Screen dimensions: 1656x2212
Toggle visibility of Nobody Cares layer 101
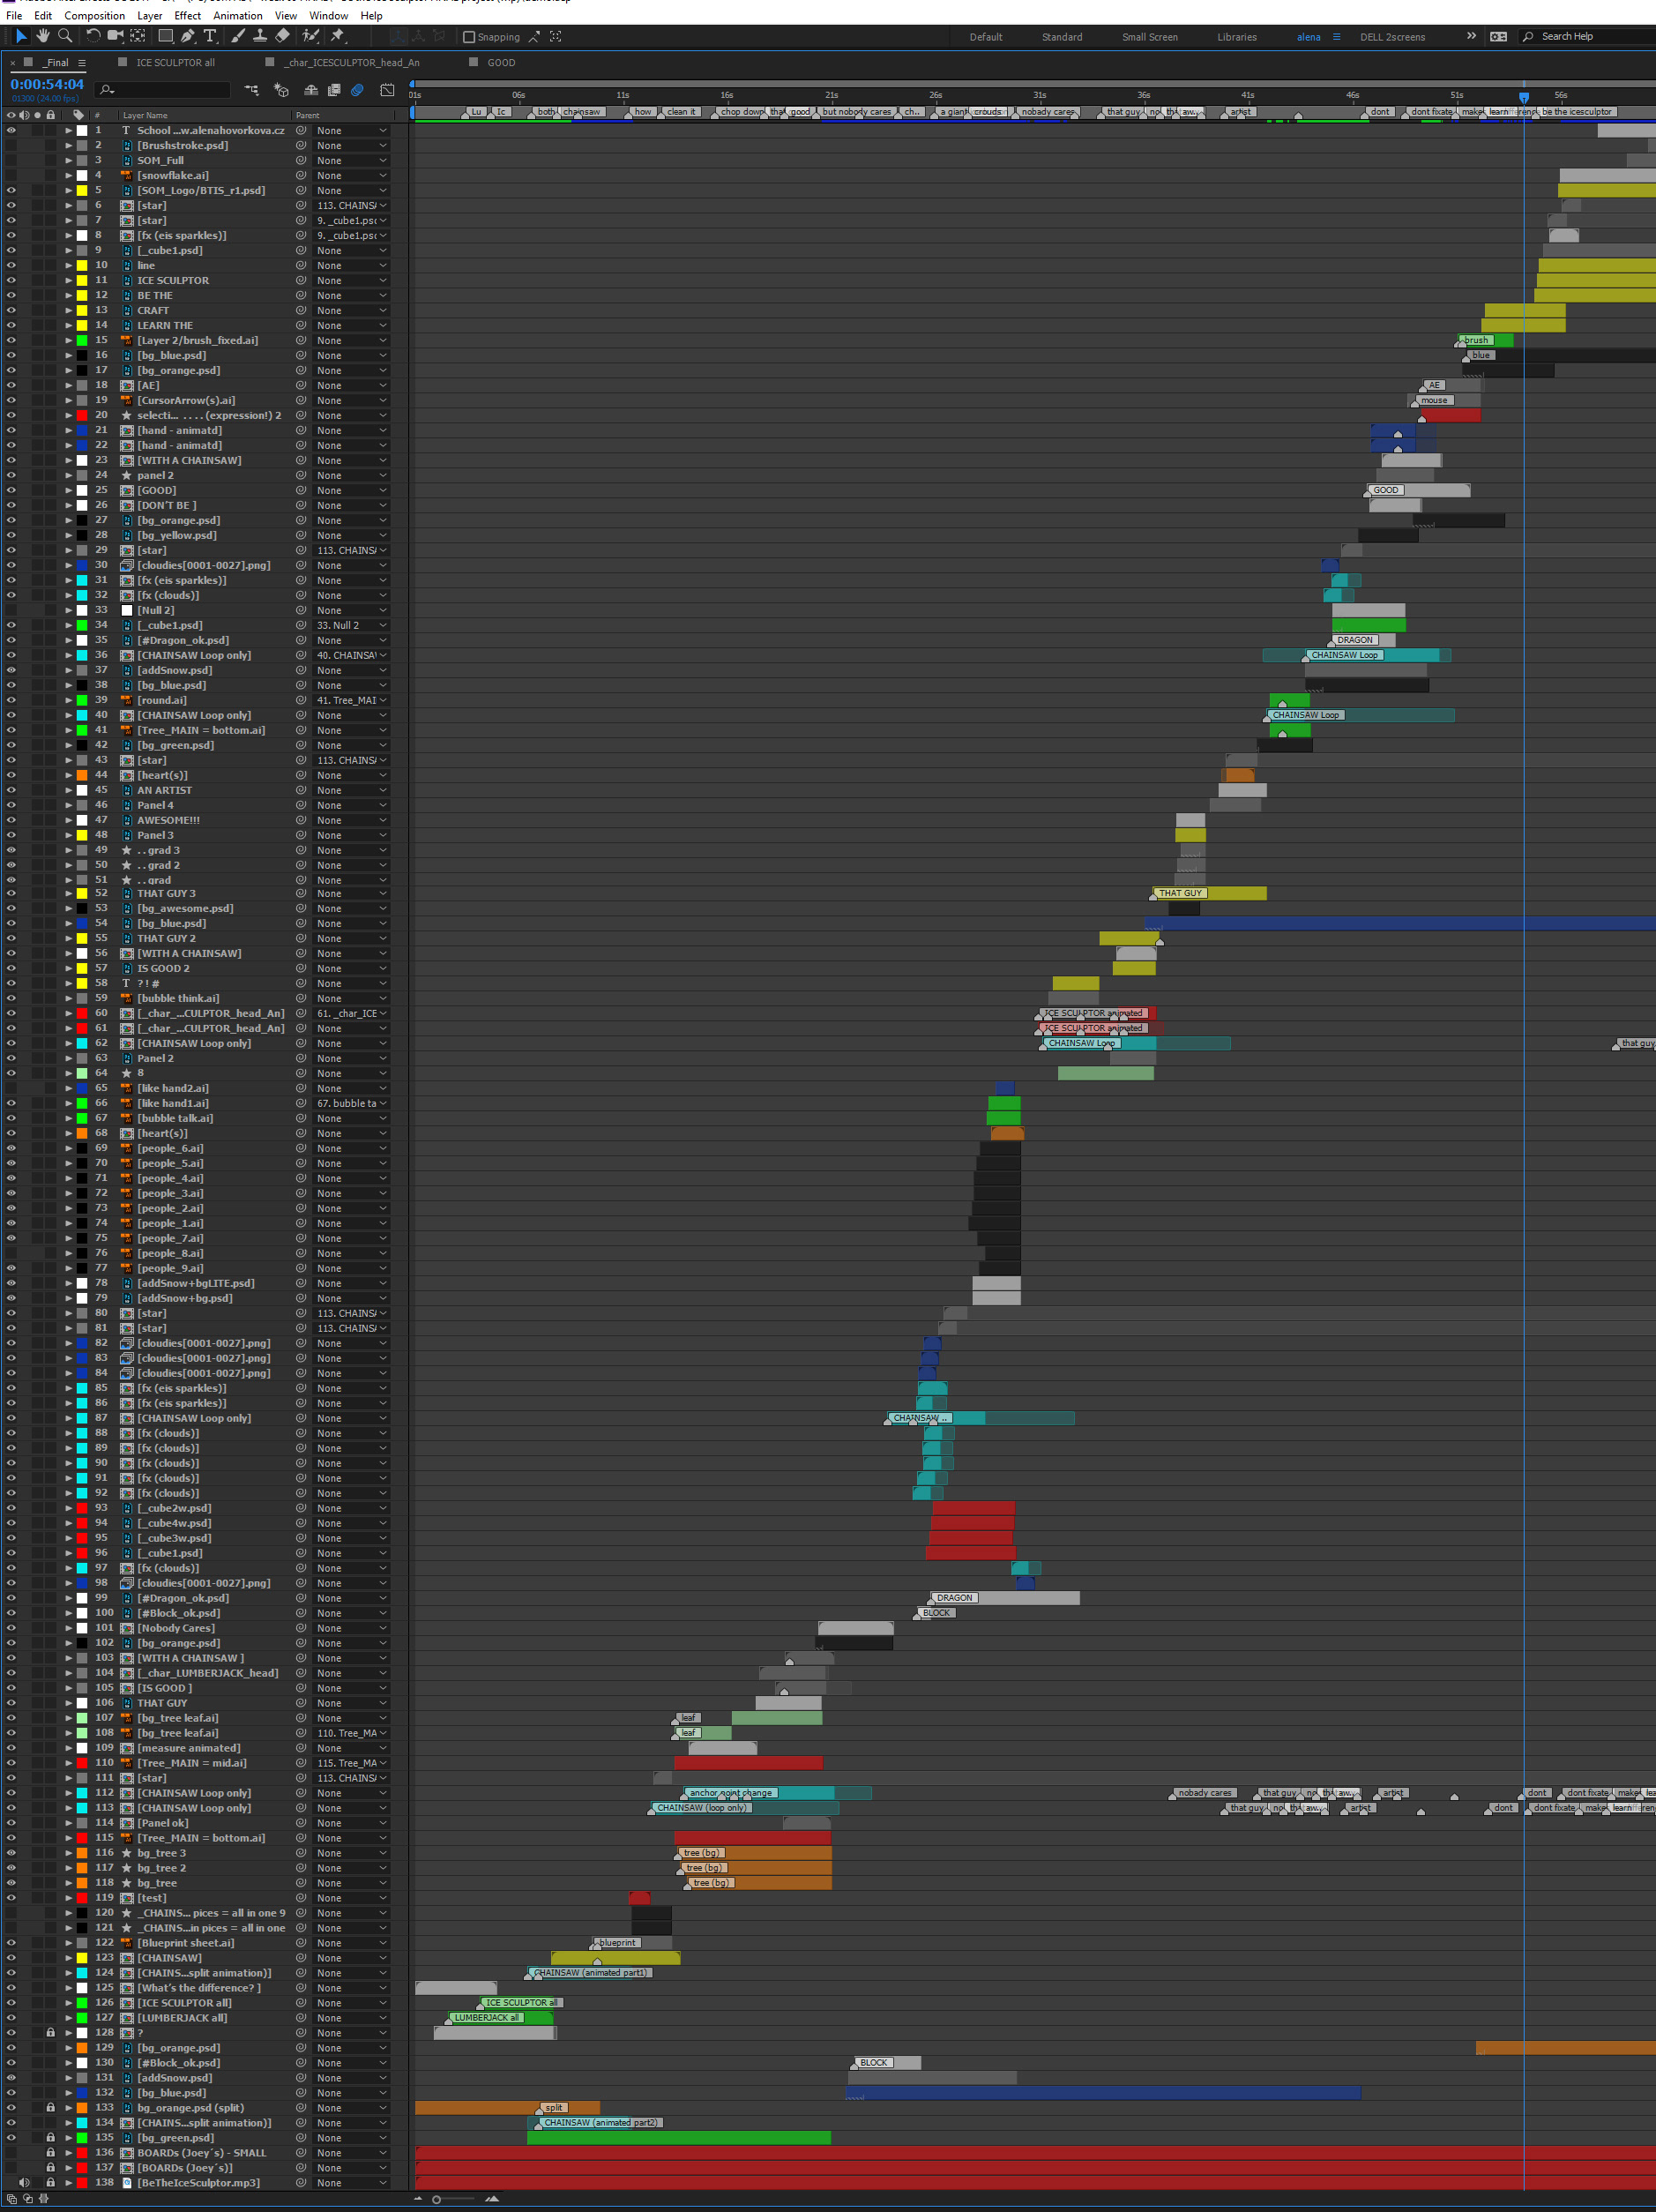pyautogui.click(x=11, y=1629)
